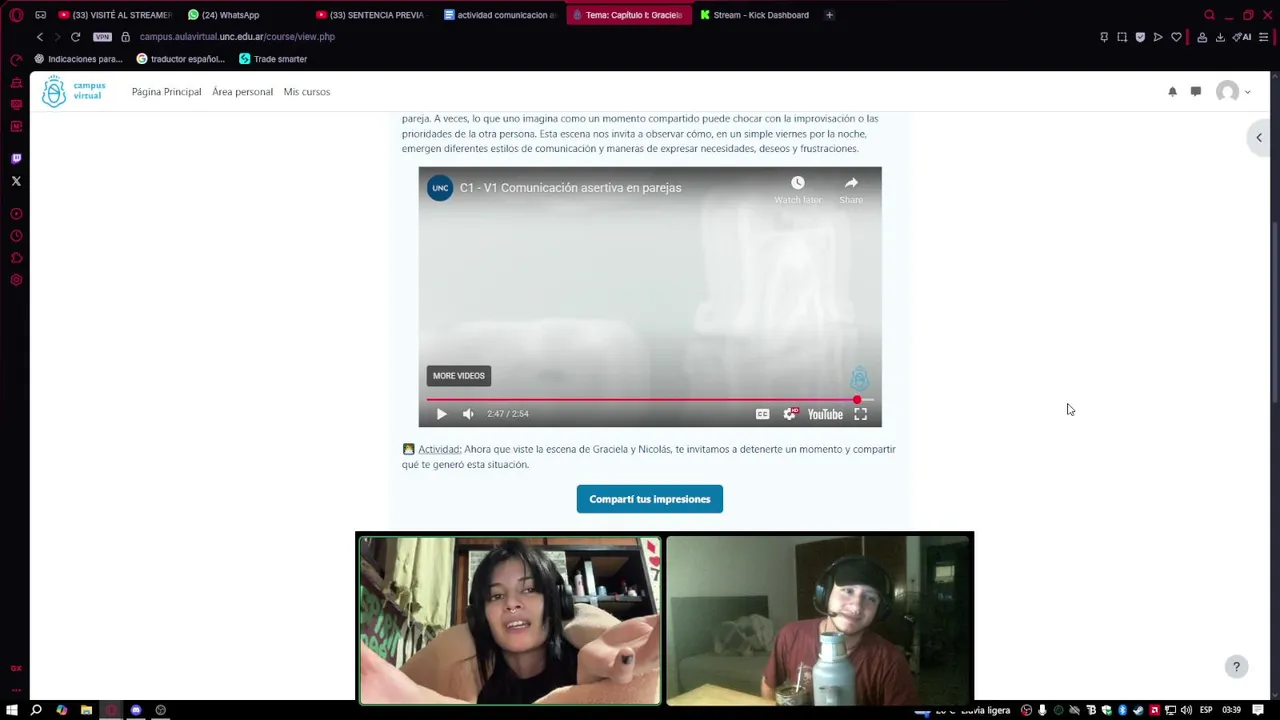Click the UNC channel avatar on video
1280x720 pixels.
coord(440,188)
